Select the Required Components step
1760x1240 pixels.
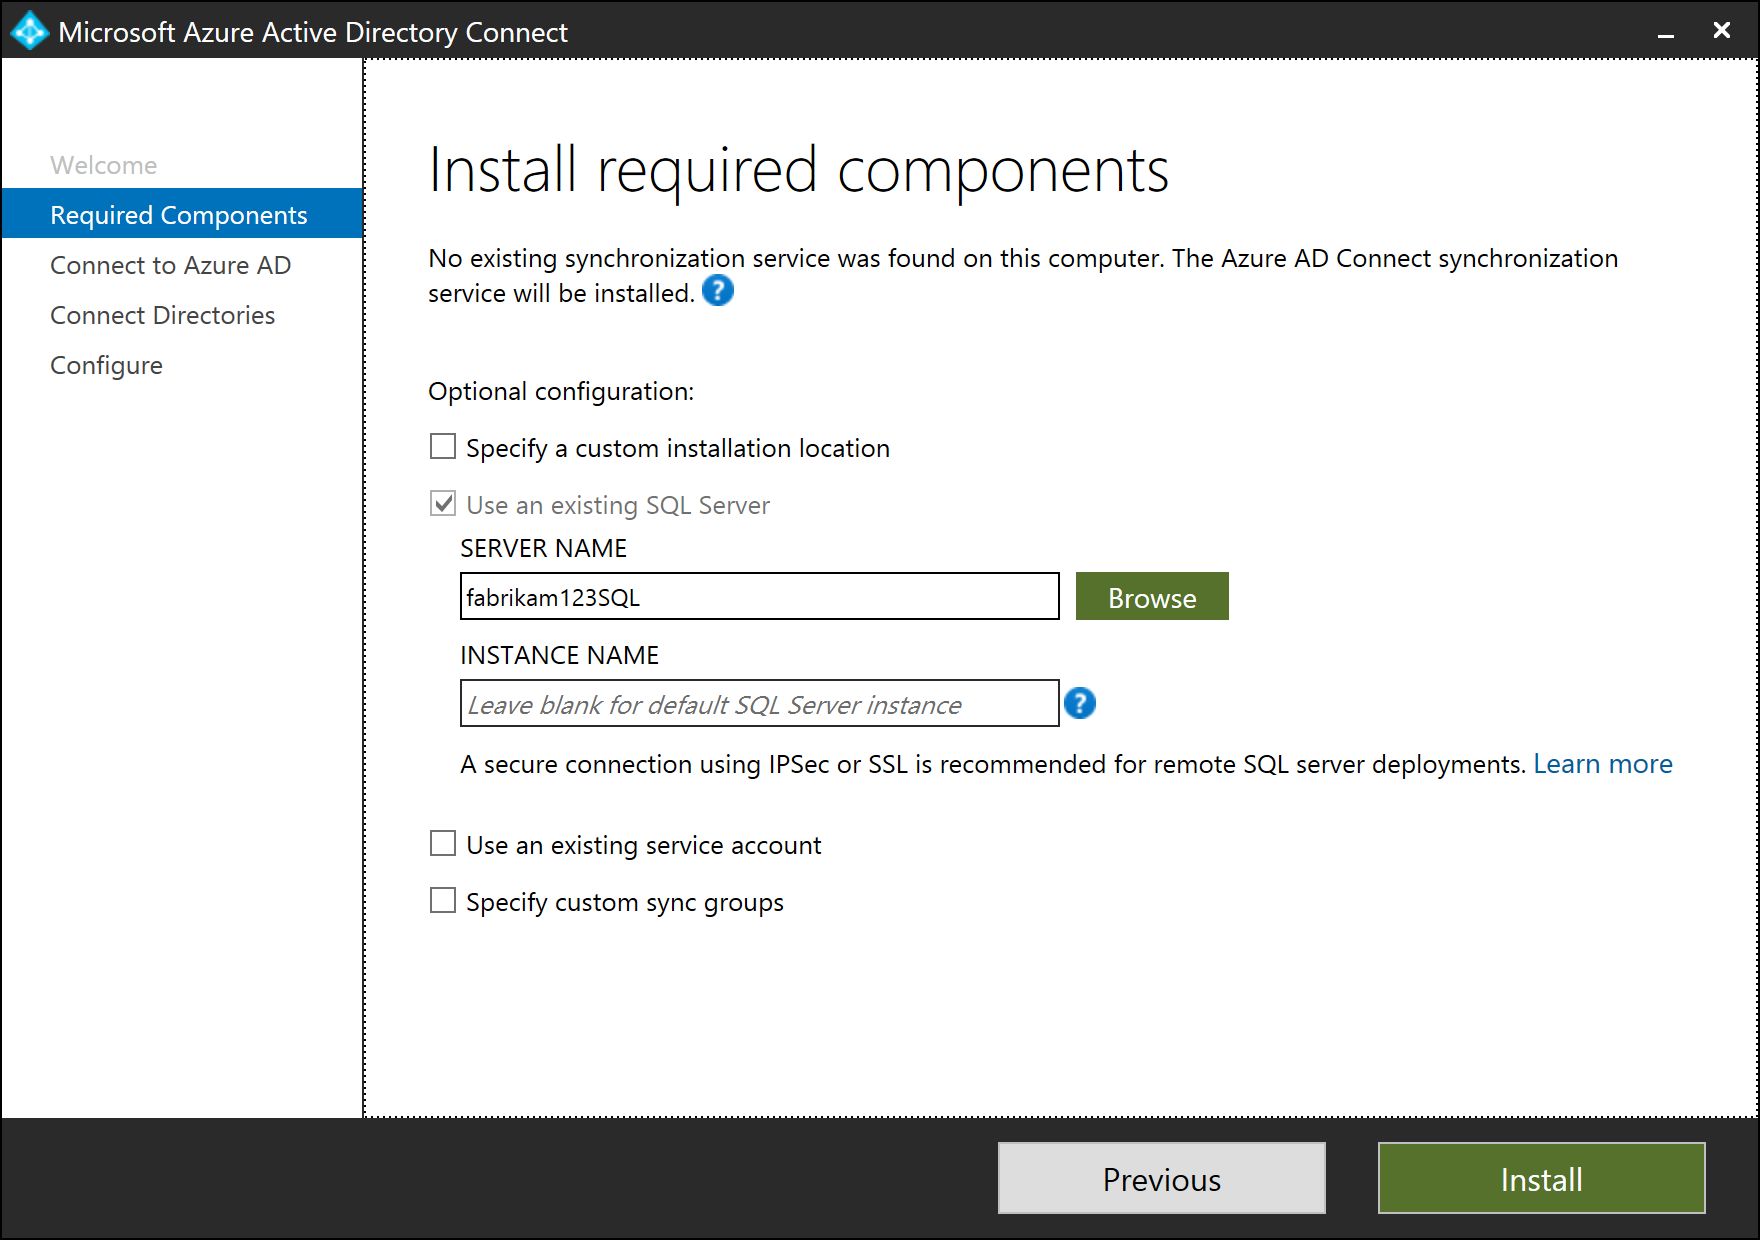click(x=178, y=214)
